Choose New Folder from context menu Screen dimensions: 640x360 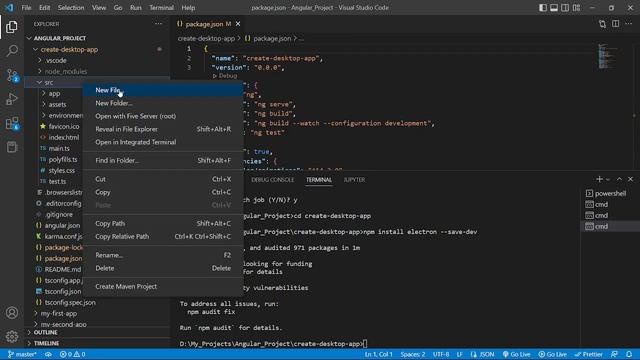163,103
